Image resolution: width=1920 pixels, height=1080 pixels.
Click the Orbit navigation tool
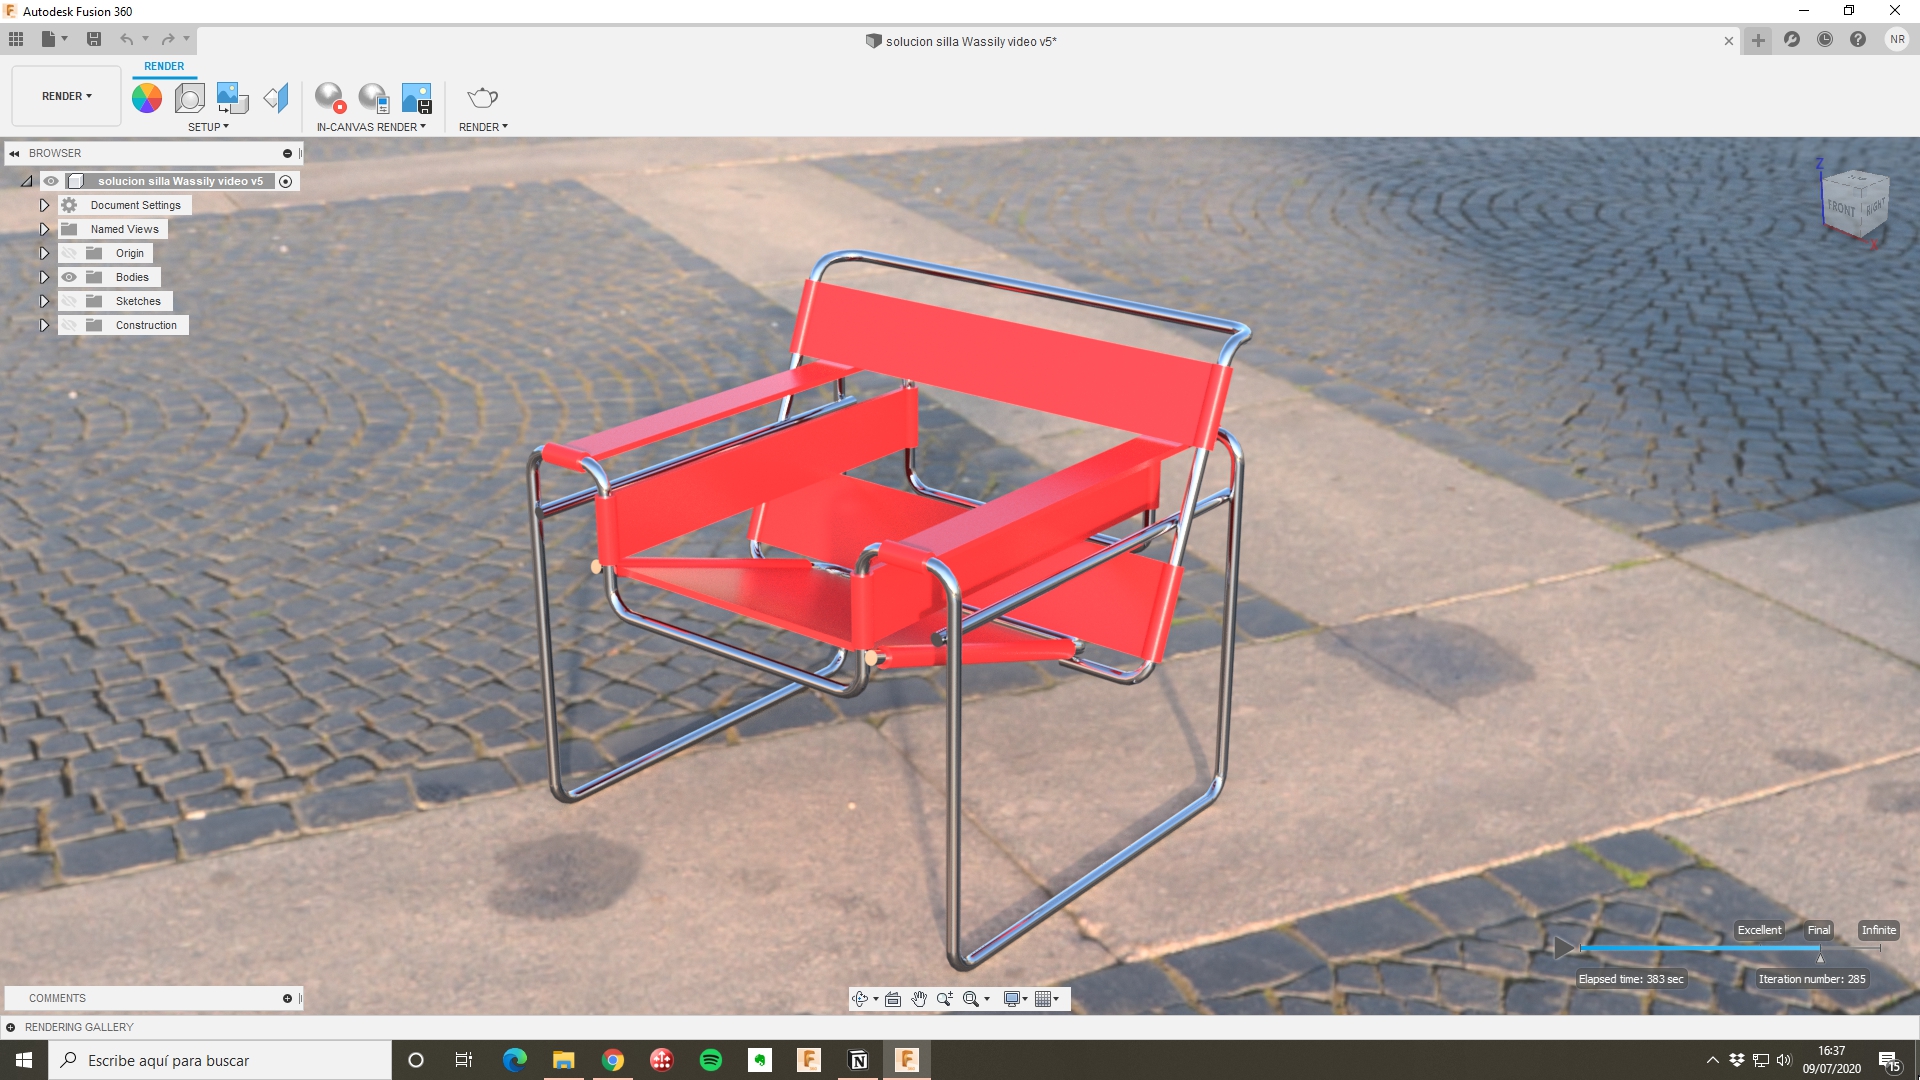point(859,999)
